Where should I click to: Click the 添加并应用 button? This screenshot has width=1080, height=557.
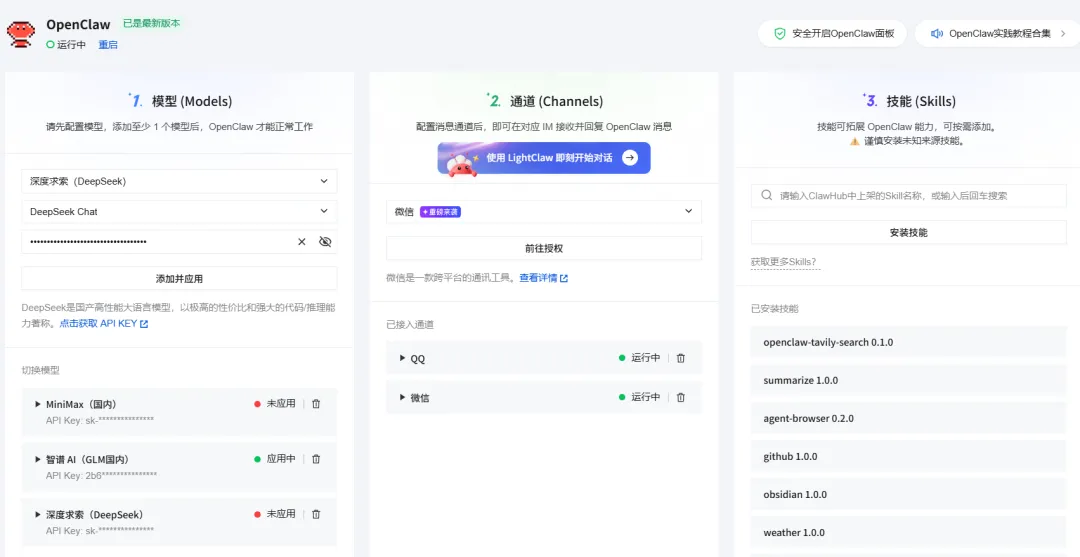179,279
